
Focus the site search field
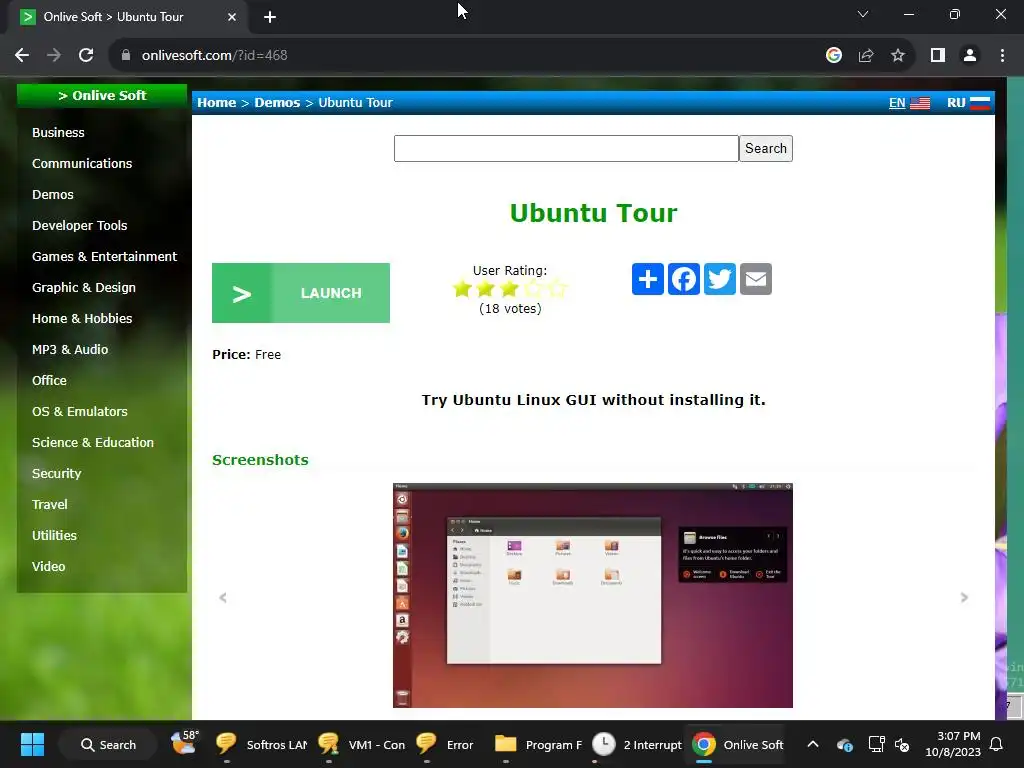[566, 148]
